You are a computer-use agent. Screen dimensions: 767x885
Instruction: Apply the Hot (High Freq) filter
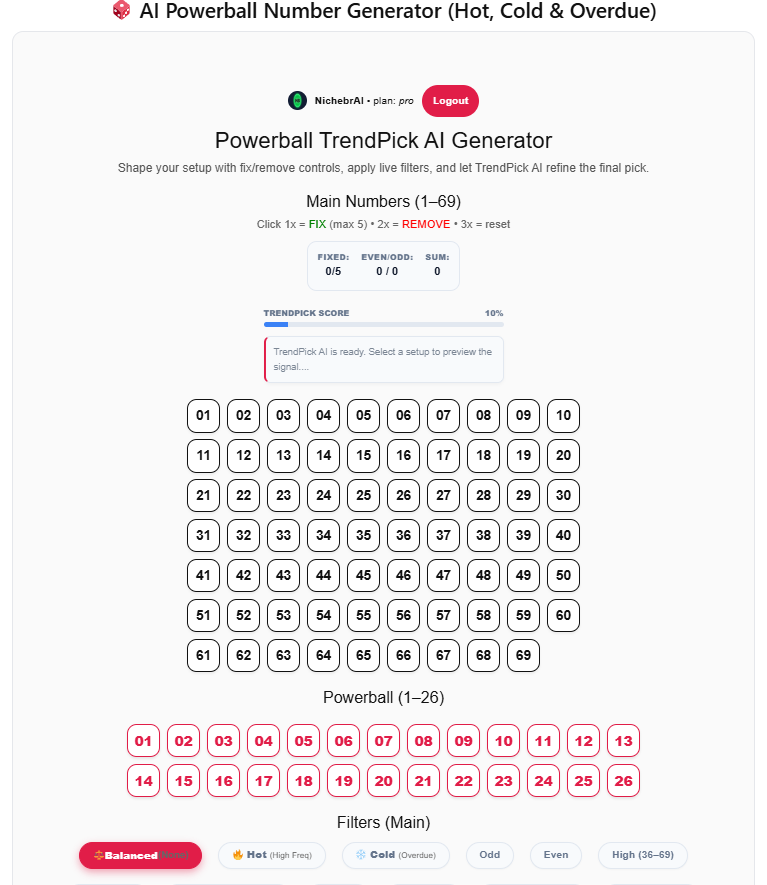[271, 855]
